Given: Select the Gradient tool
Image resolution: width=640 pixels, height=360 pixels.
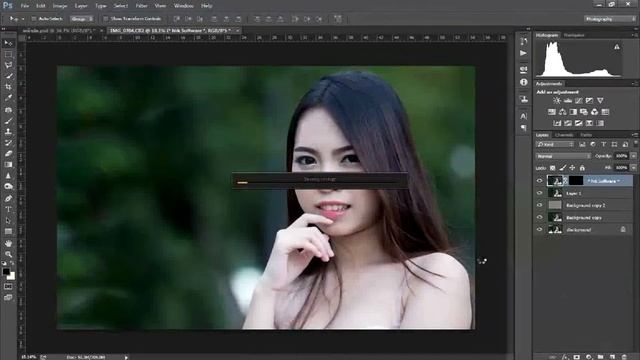Looking at the screenshot, I should coord(8,164).
